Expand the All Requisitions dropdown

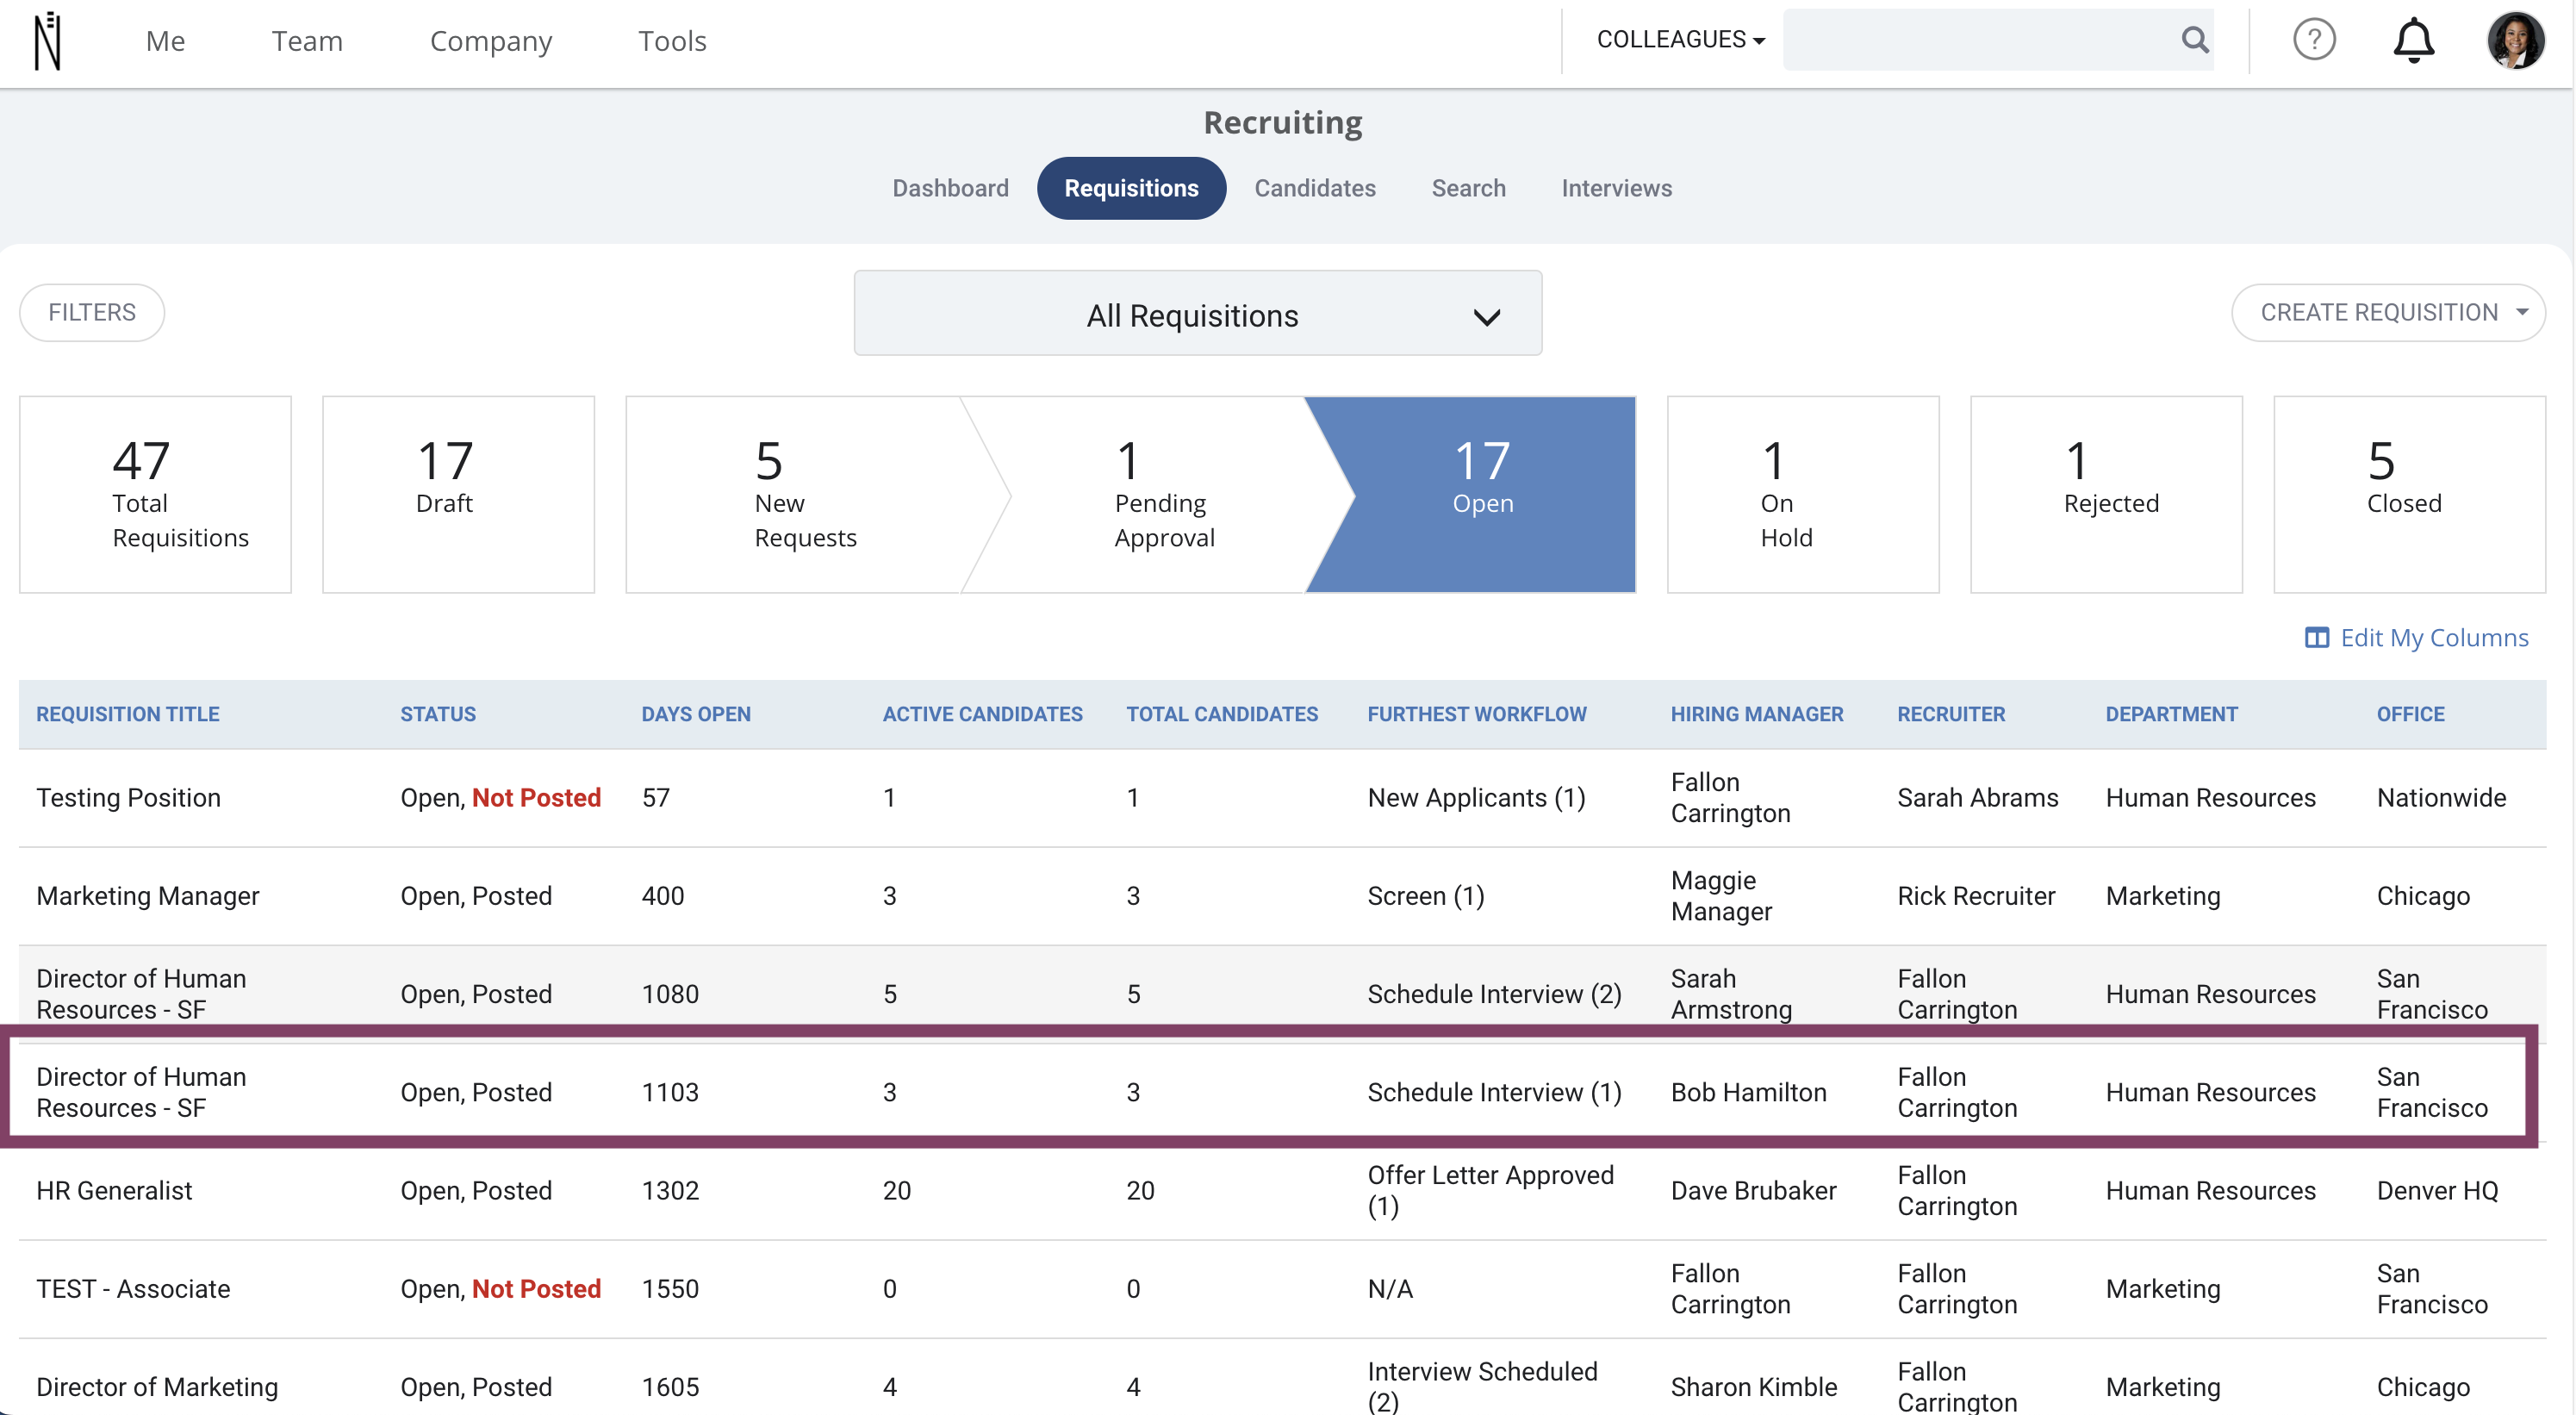(x=1197, y=314)
